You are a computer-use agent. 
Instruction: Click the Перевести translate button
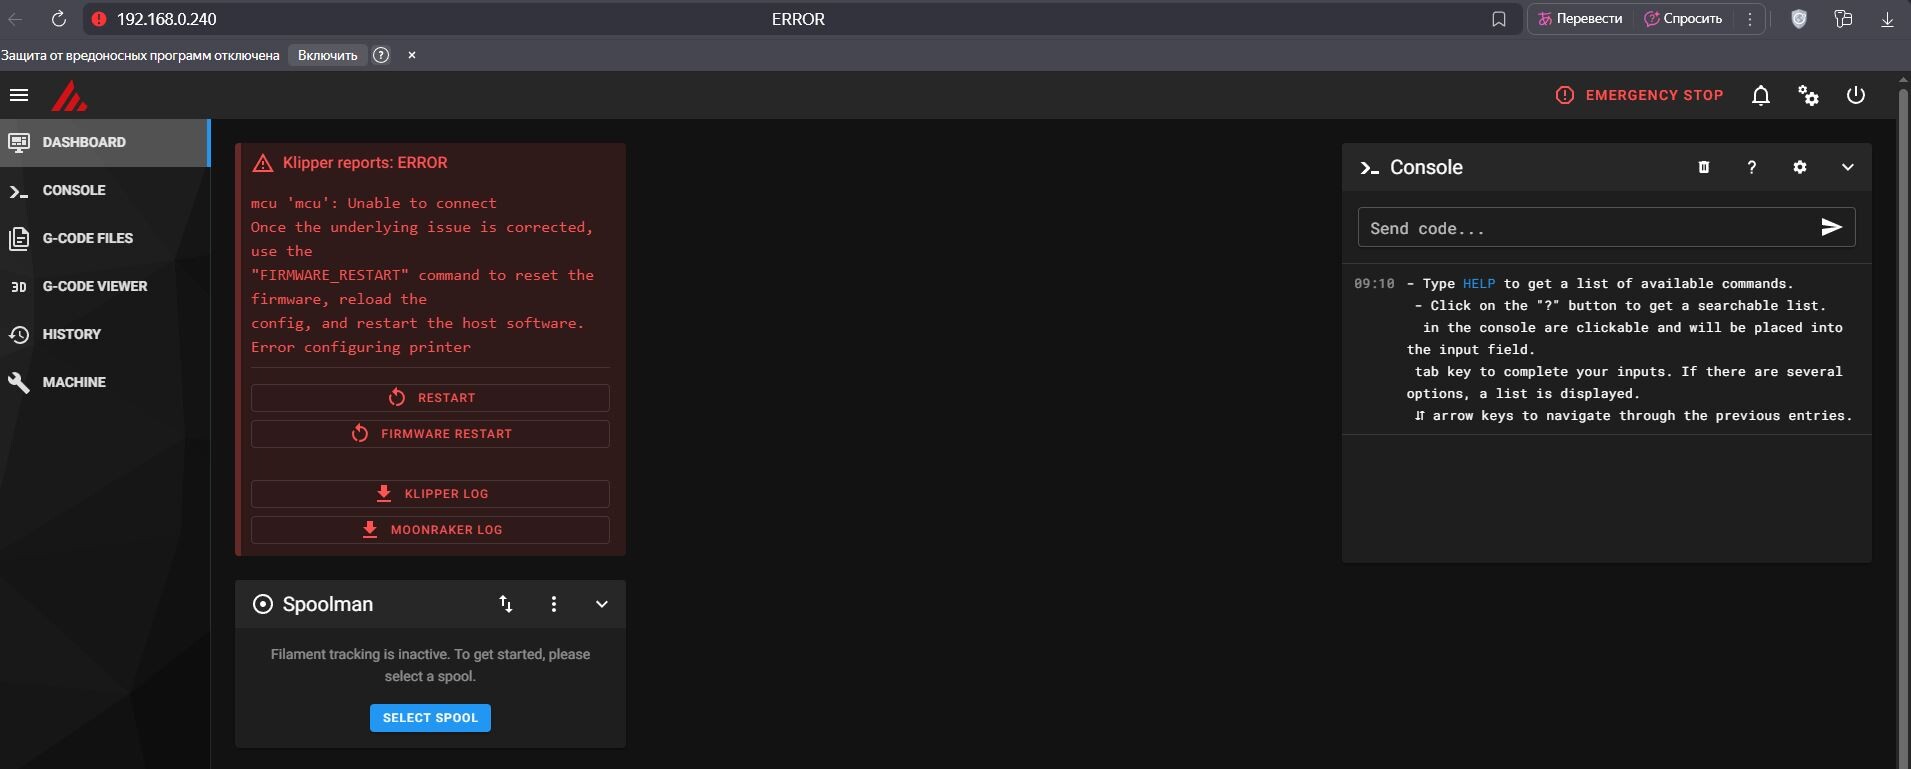[1580, 19]
